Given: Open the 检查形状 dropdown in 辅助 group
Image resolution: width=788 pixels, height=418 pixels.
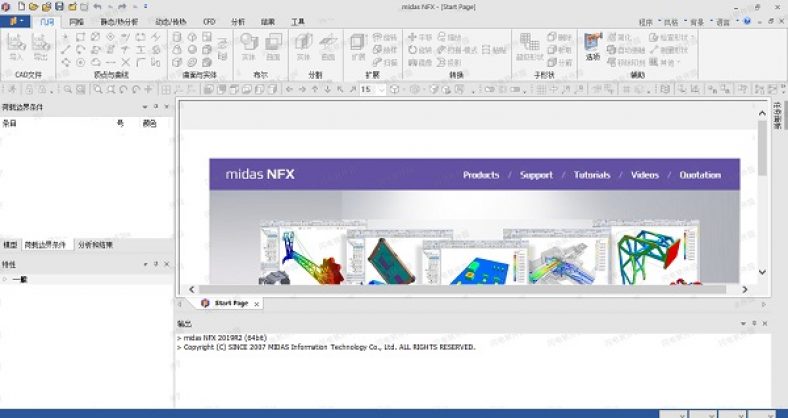Looking at the screenshot, I should [x=672, y=37].
